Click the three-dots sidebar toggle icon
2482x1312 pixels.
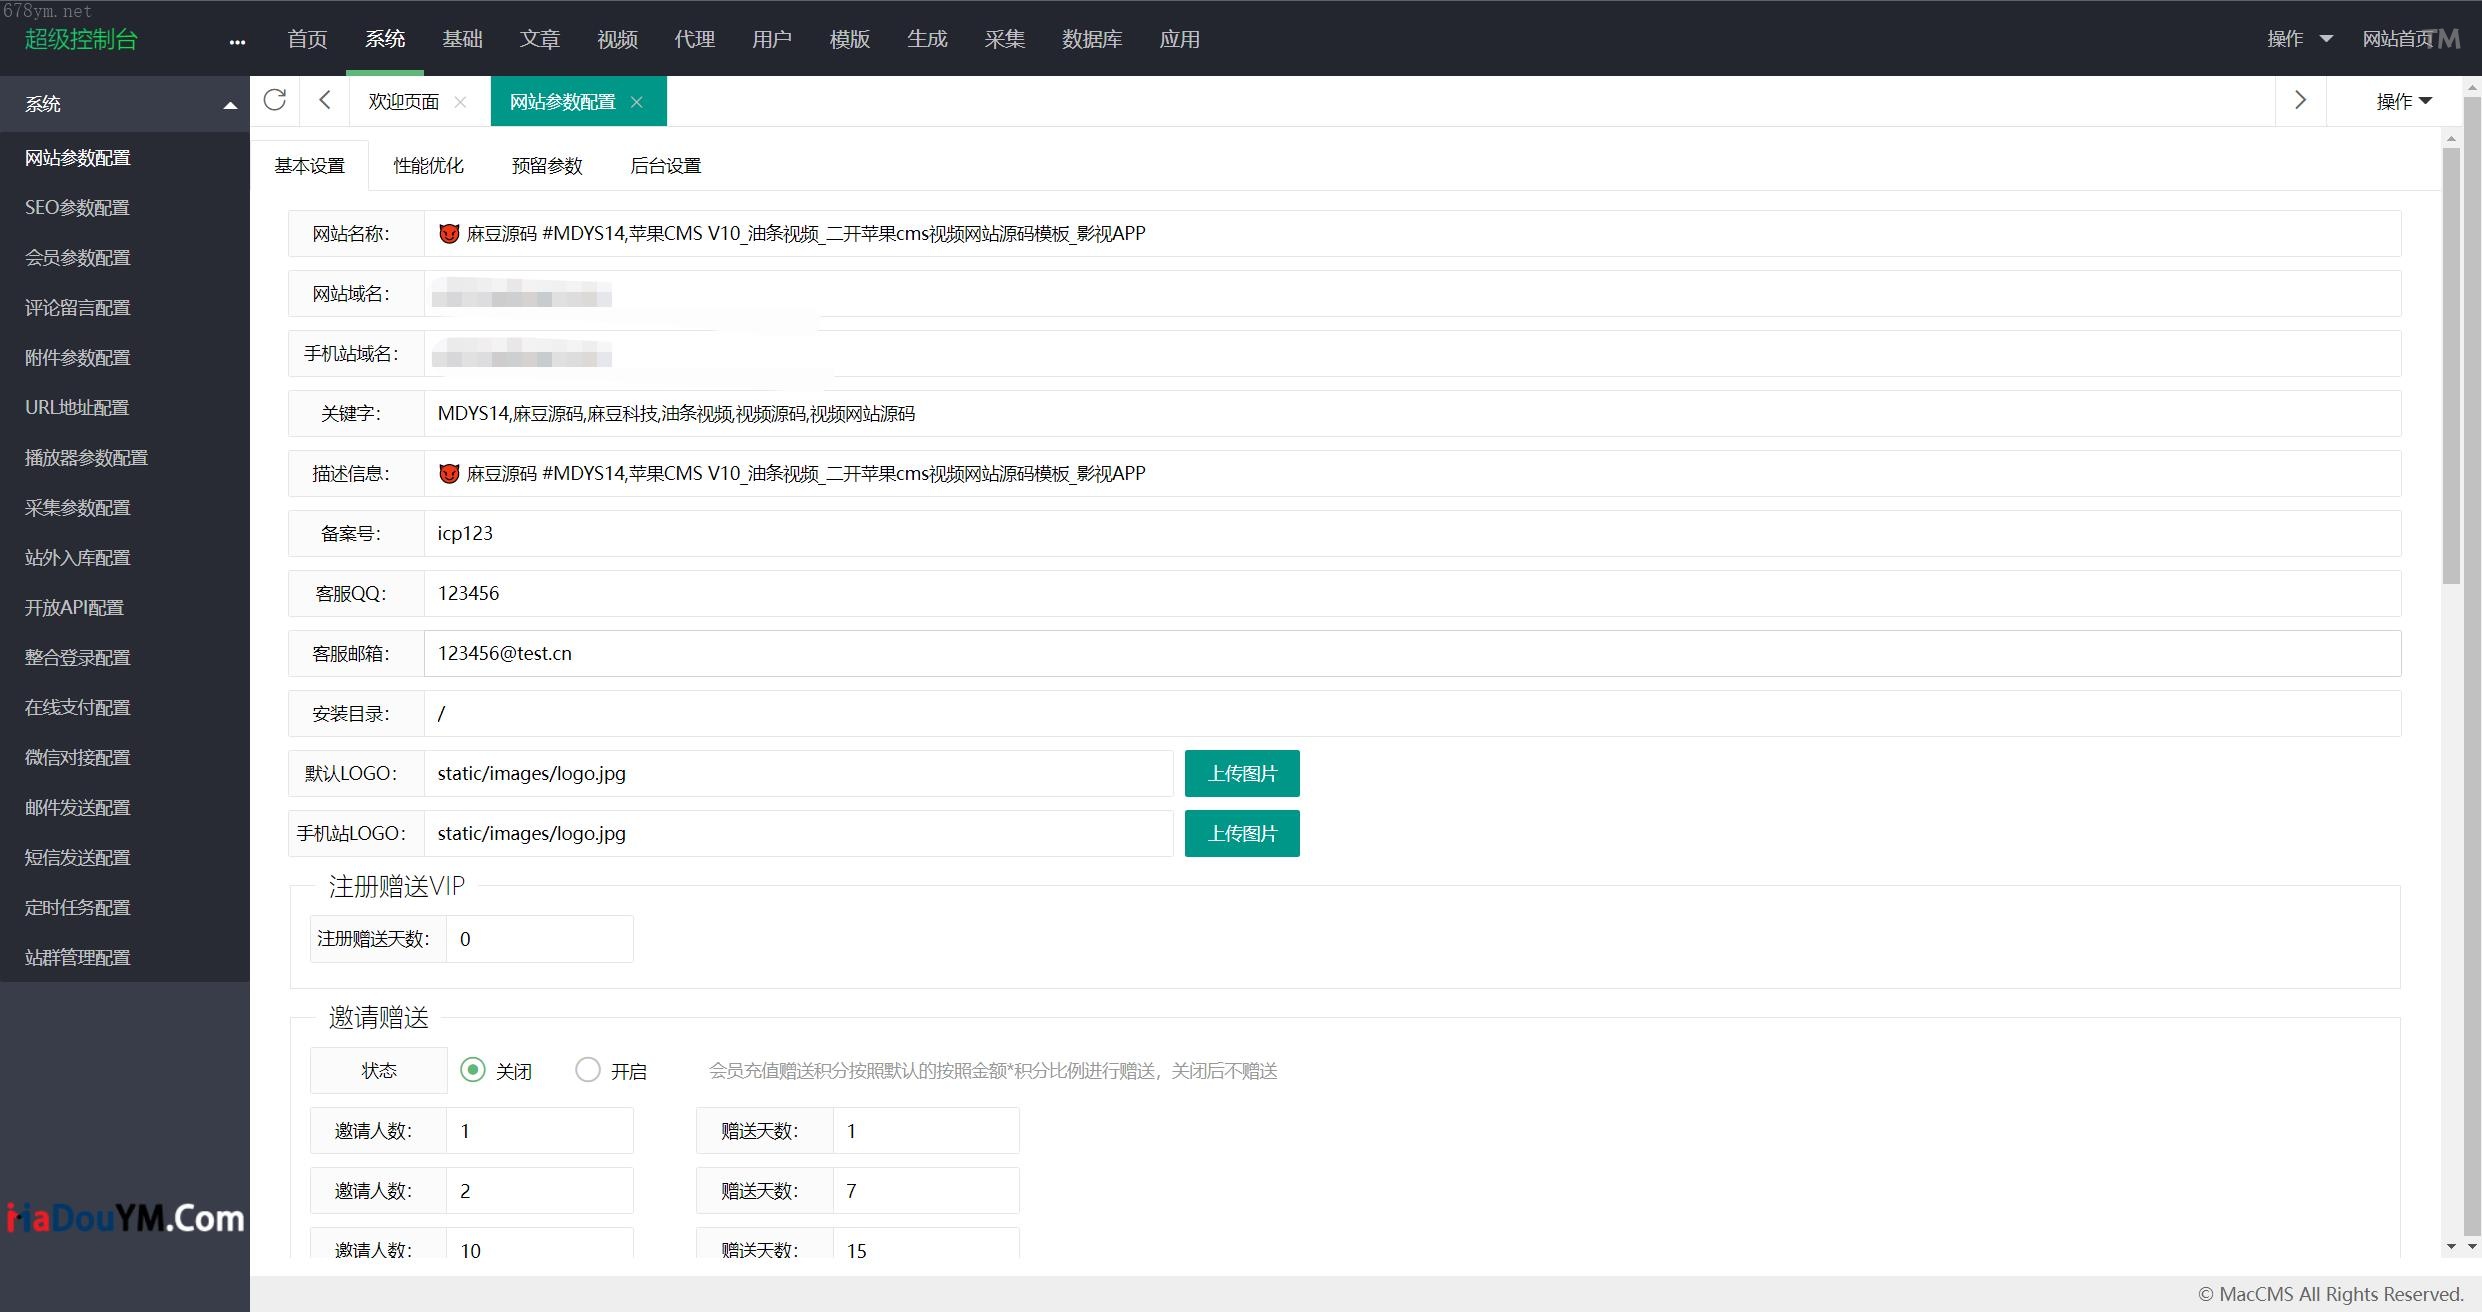(x=237, y=41)
